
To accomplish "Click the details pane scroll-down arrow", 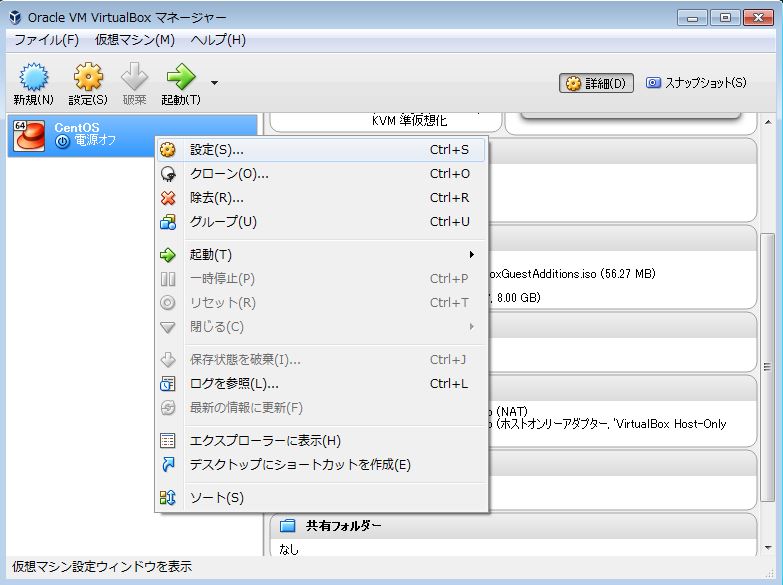I will pos(768,548).
